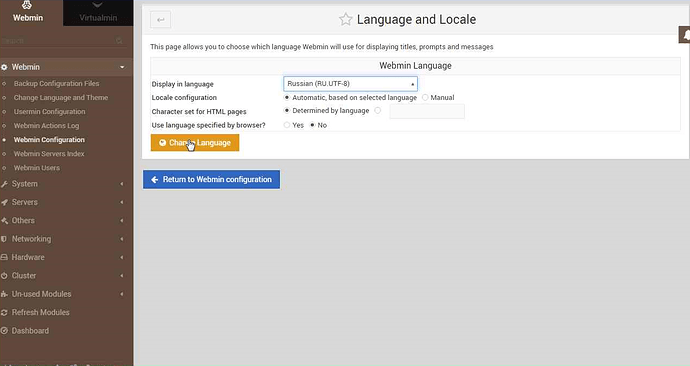
Task: Open the Dashboard link
Action: click(x=30, y=331)
